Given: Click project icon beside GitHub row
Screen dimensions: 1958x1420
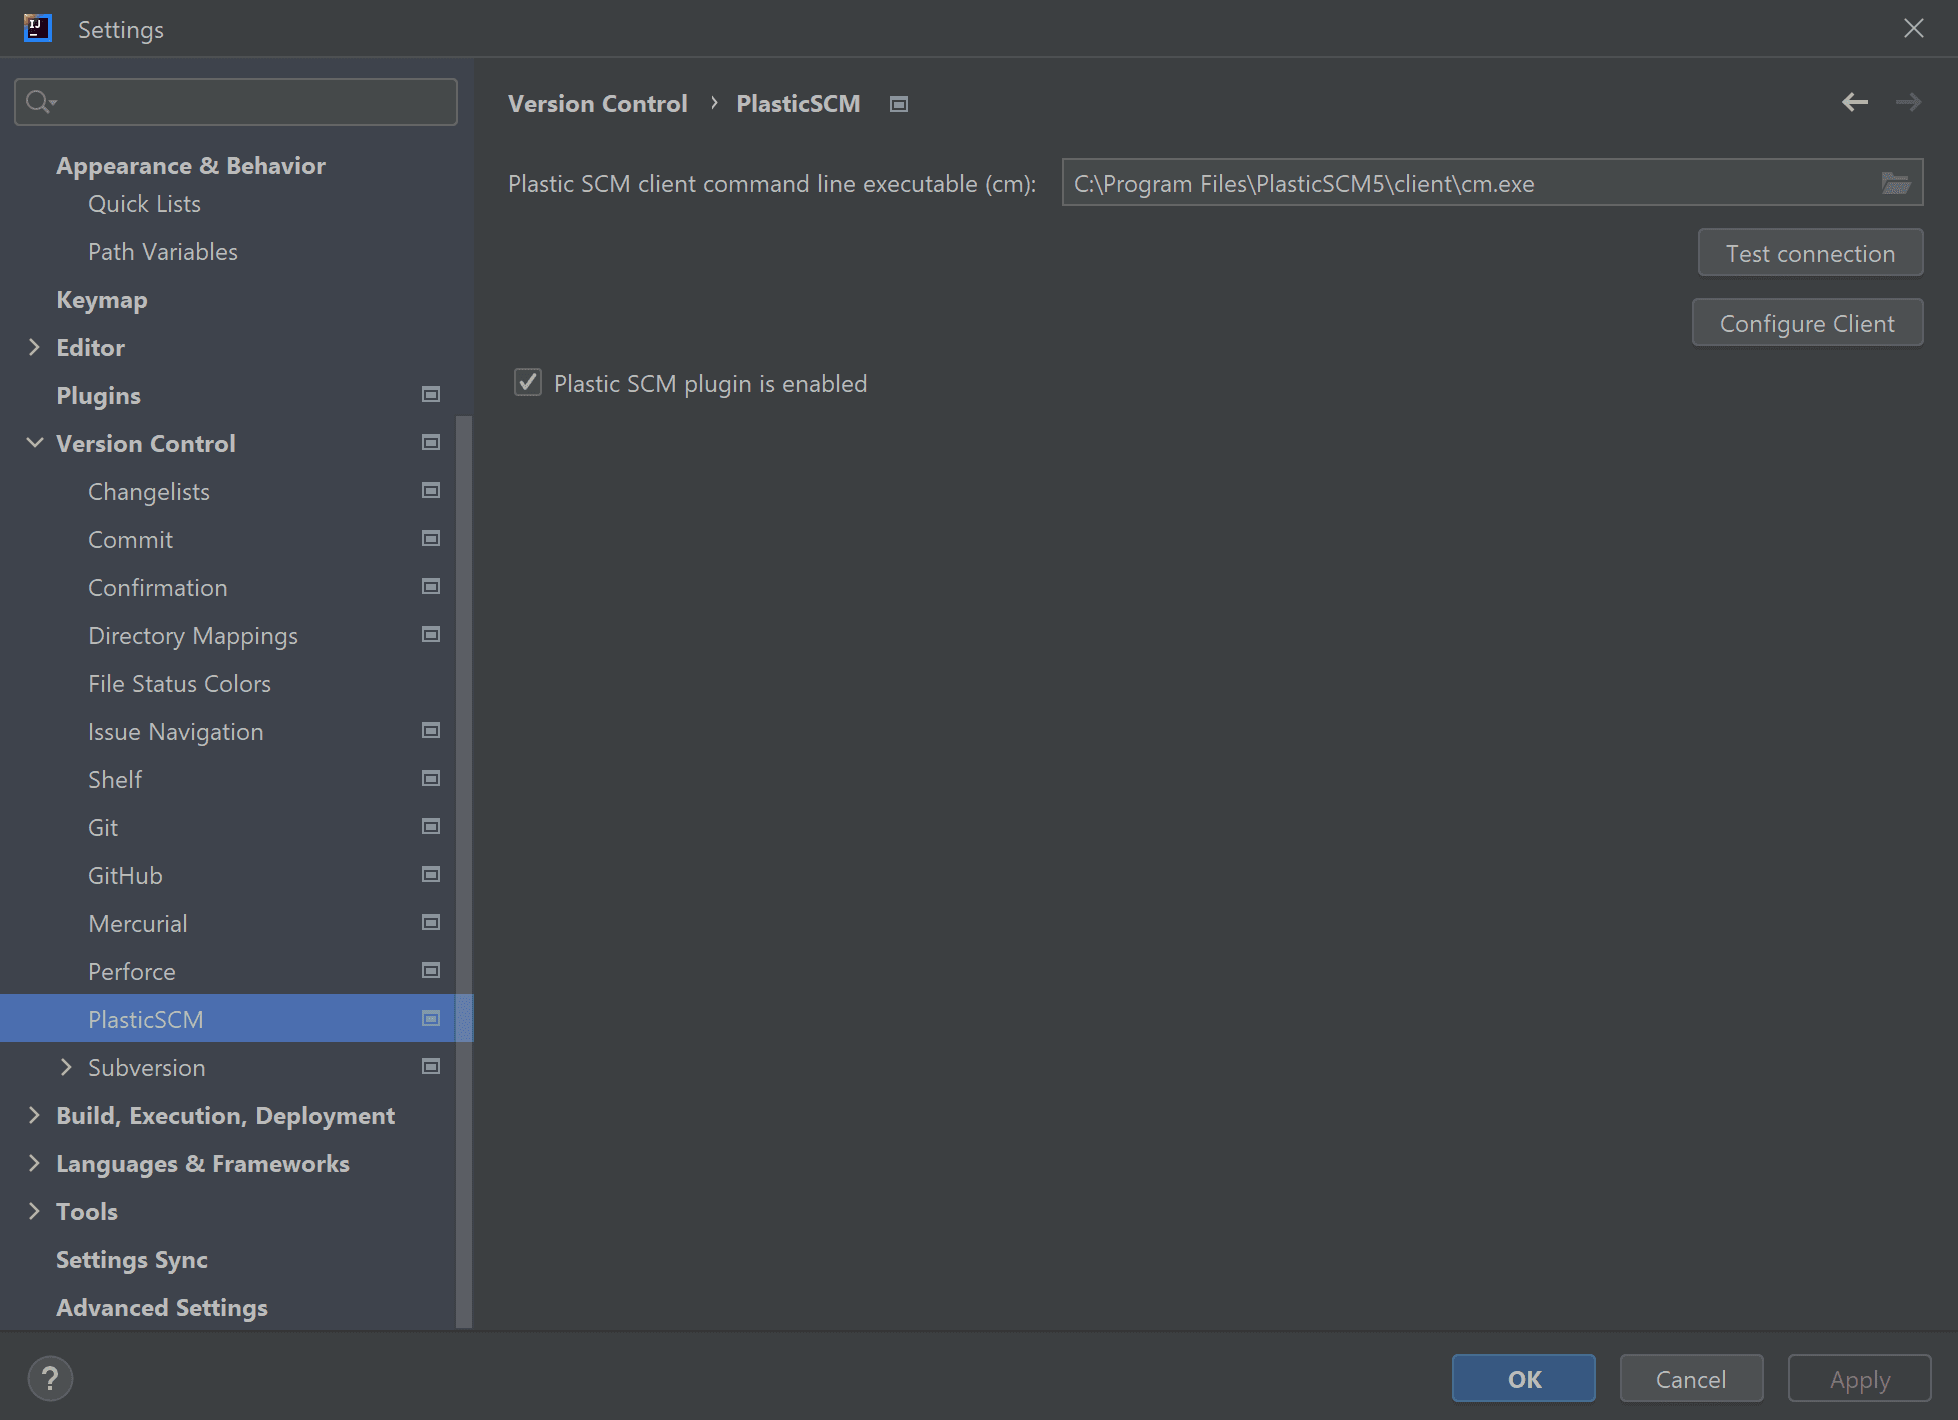Looking at the screenshot, I should click(431, 875).
